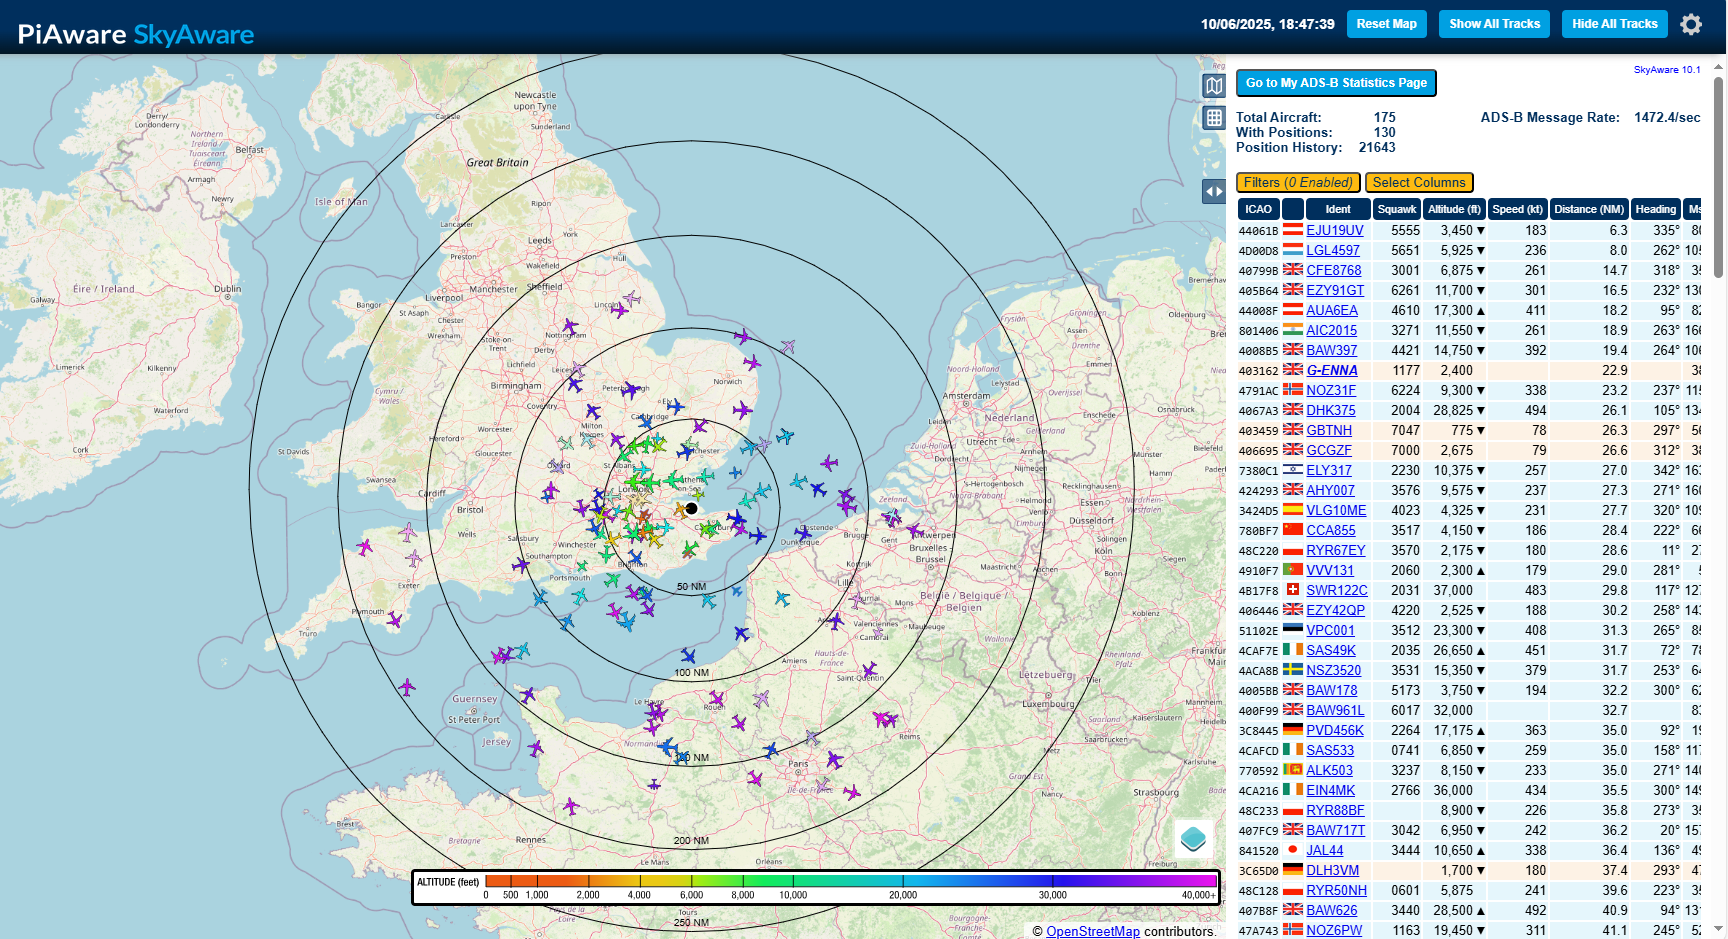Image resolution: width=1728 pixels, height=939 pixels.
Task: Click the Ireland flag beside EIN4MK
Action: pos(1293,789)
